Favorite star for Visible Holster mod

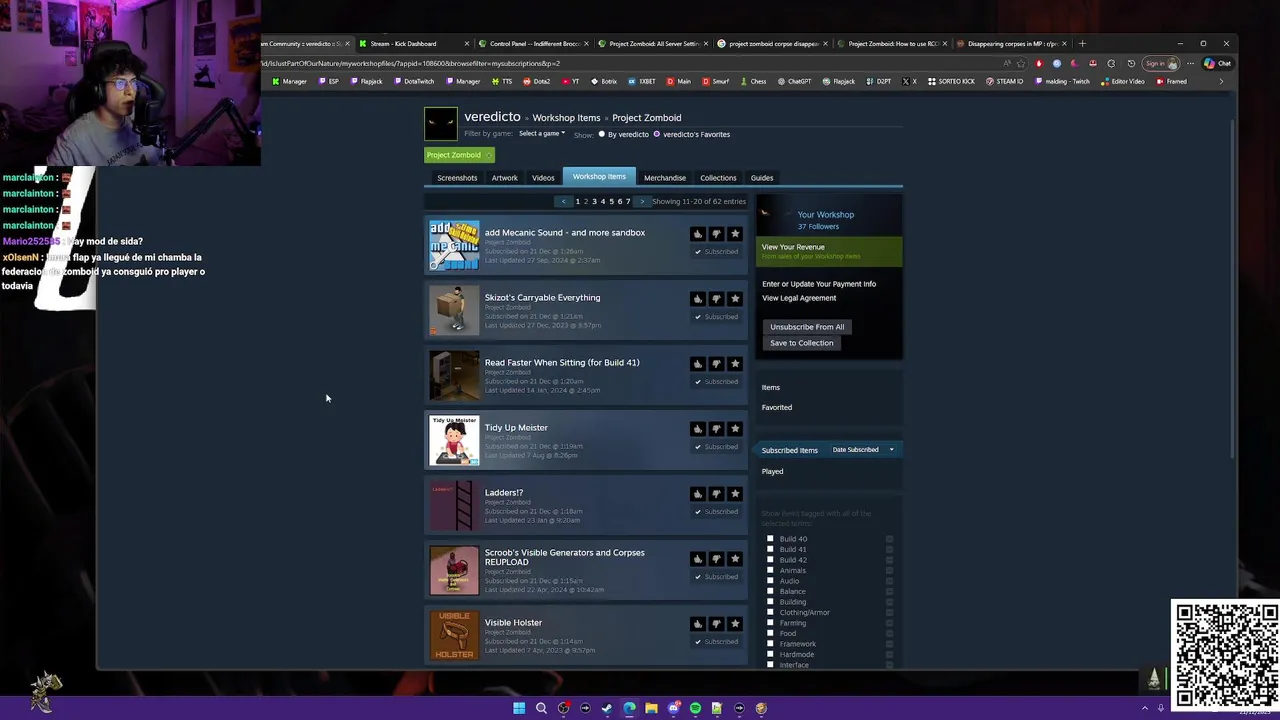(x=735, y=624)
